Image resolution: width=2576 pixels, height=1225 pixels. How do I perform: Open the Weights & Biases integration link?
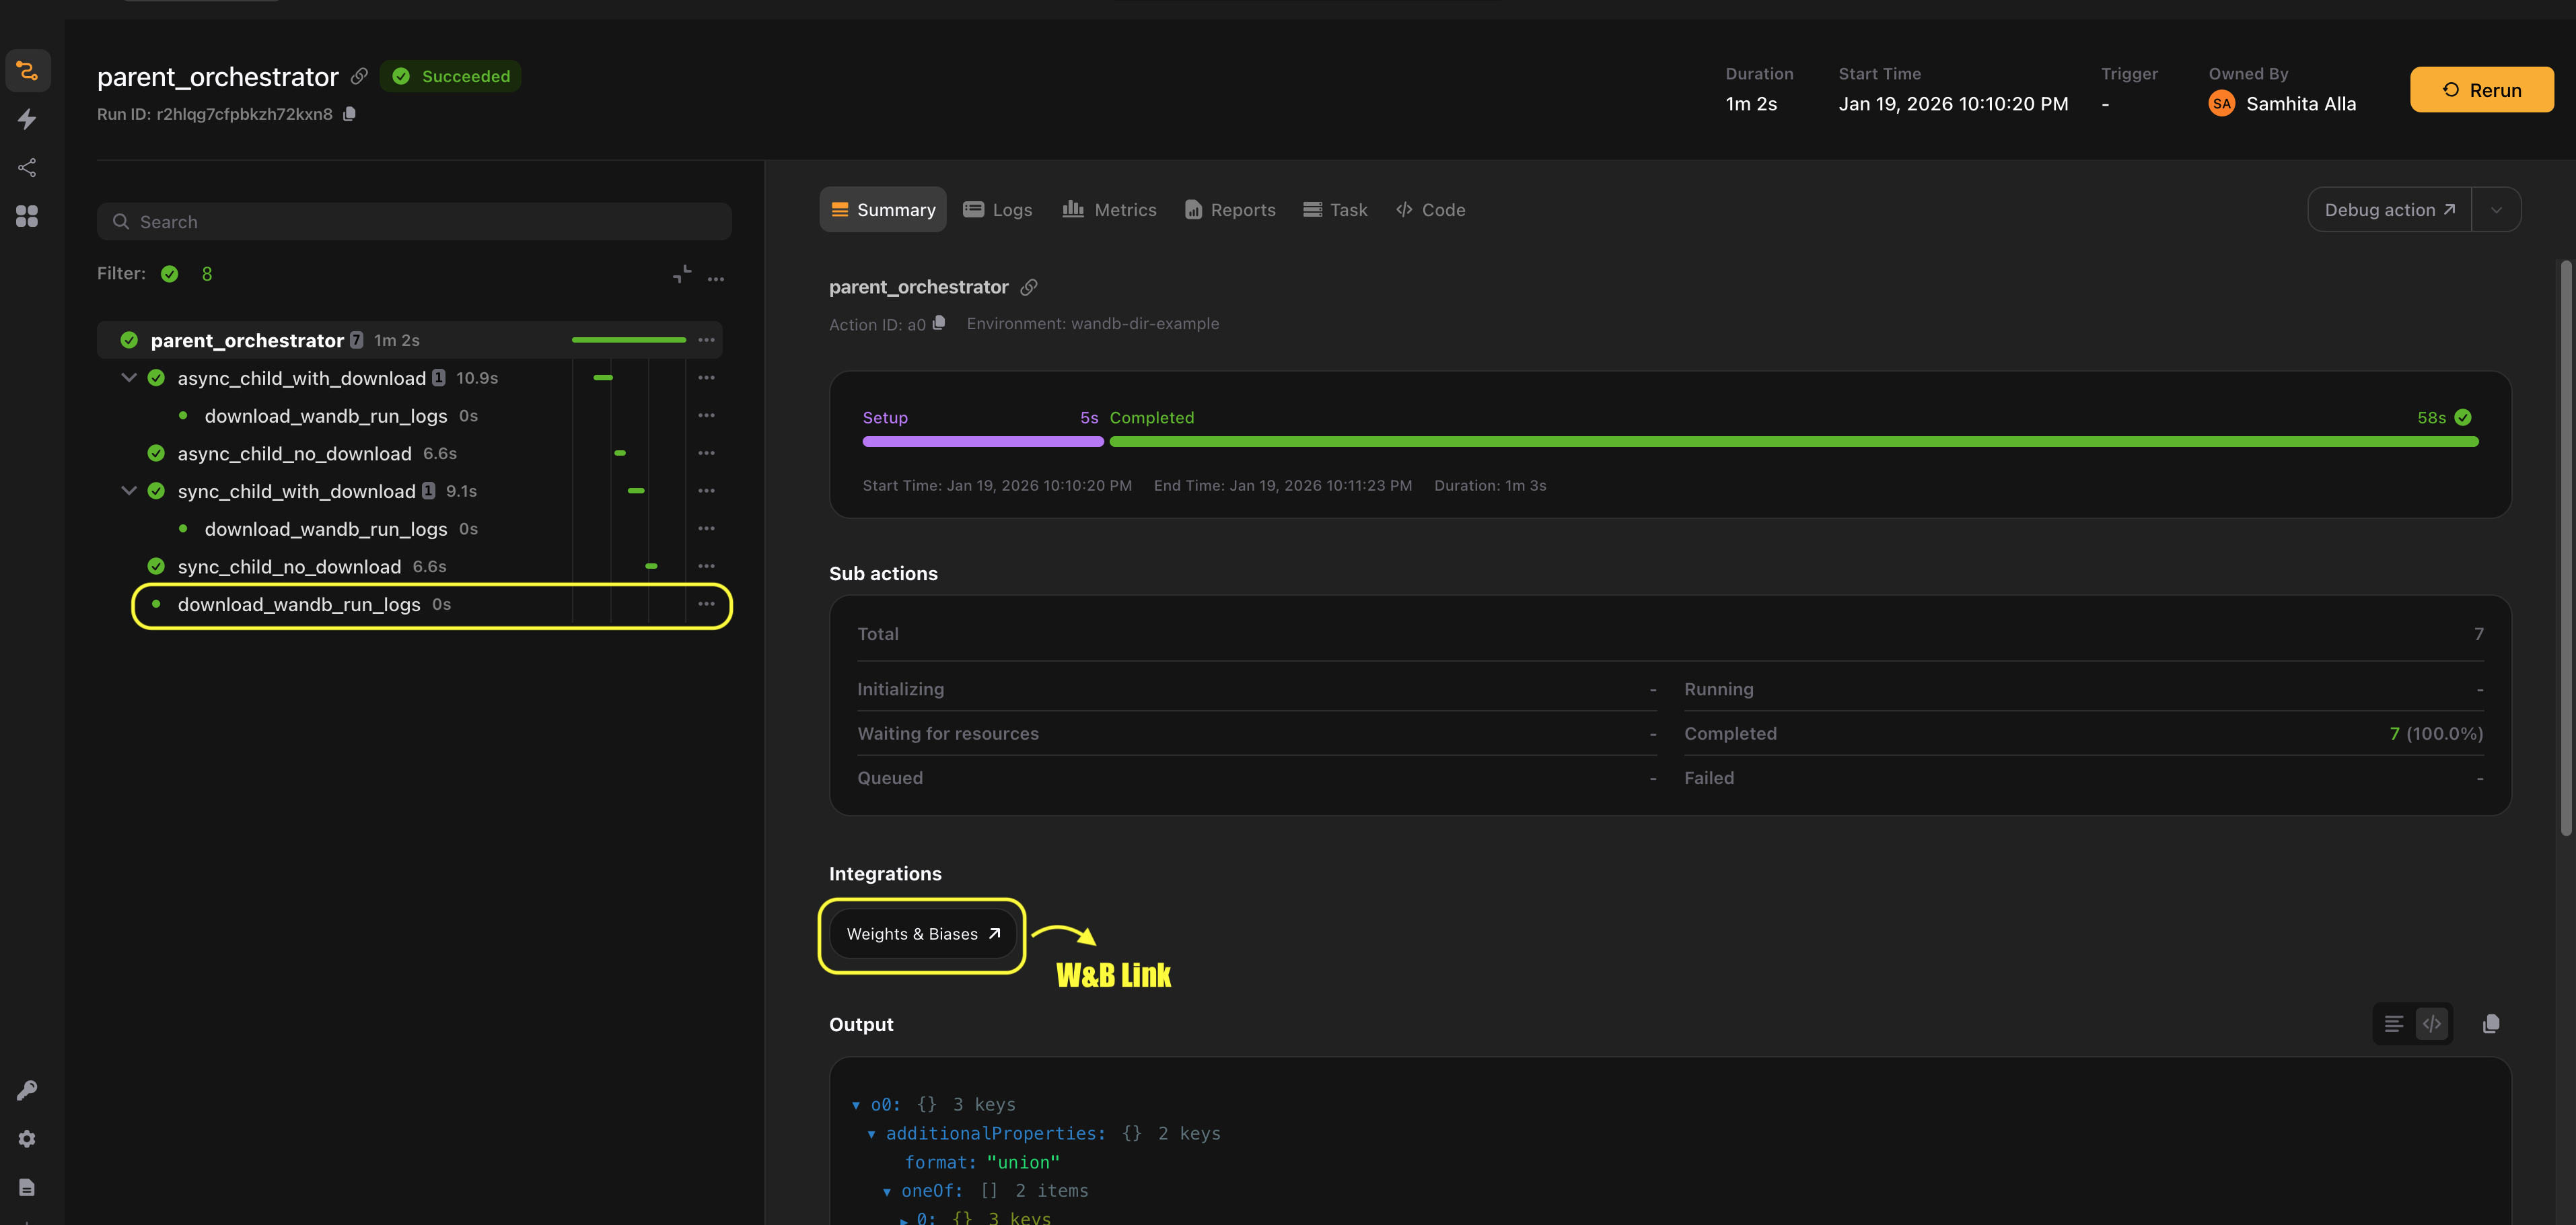pos(922,934)
